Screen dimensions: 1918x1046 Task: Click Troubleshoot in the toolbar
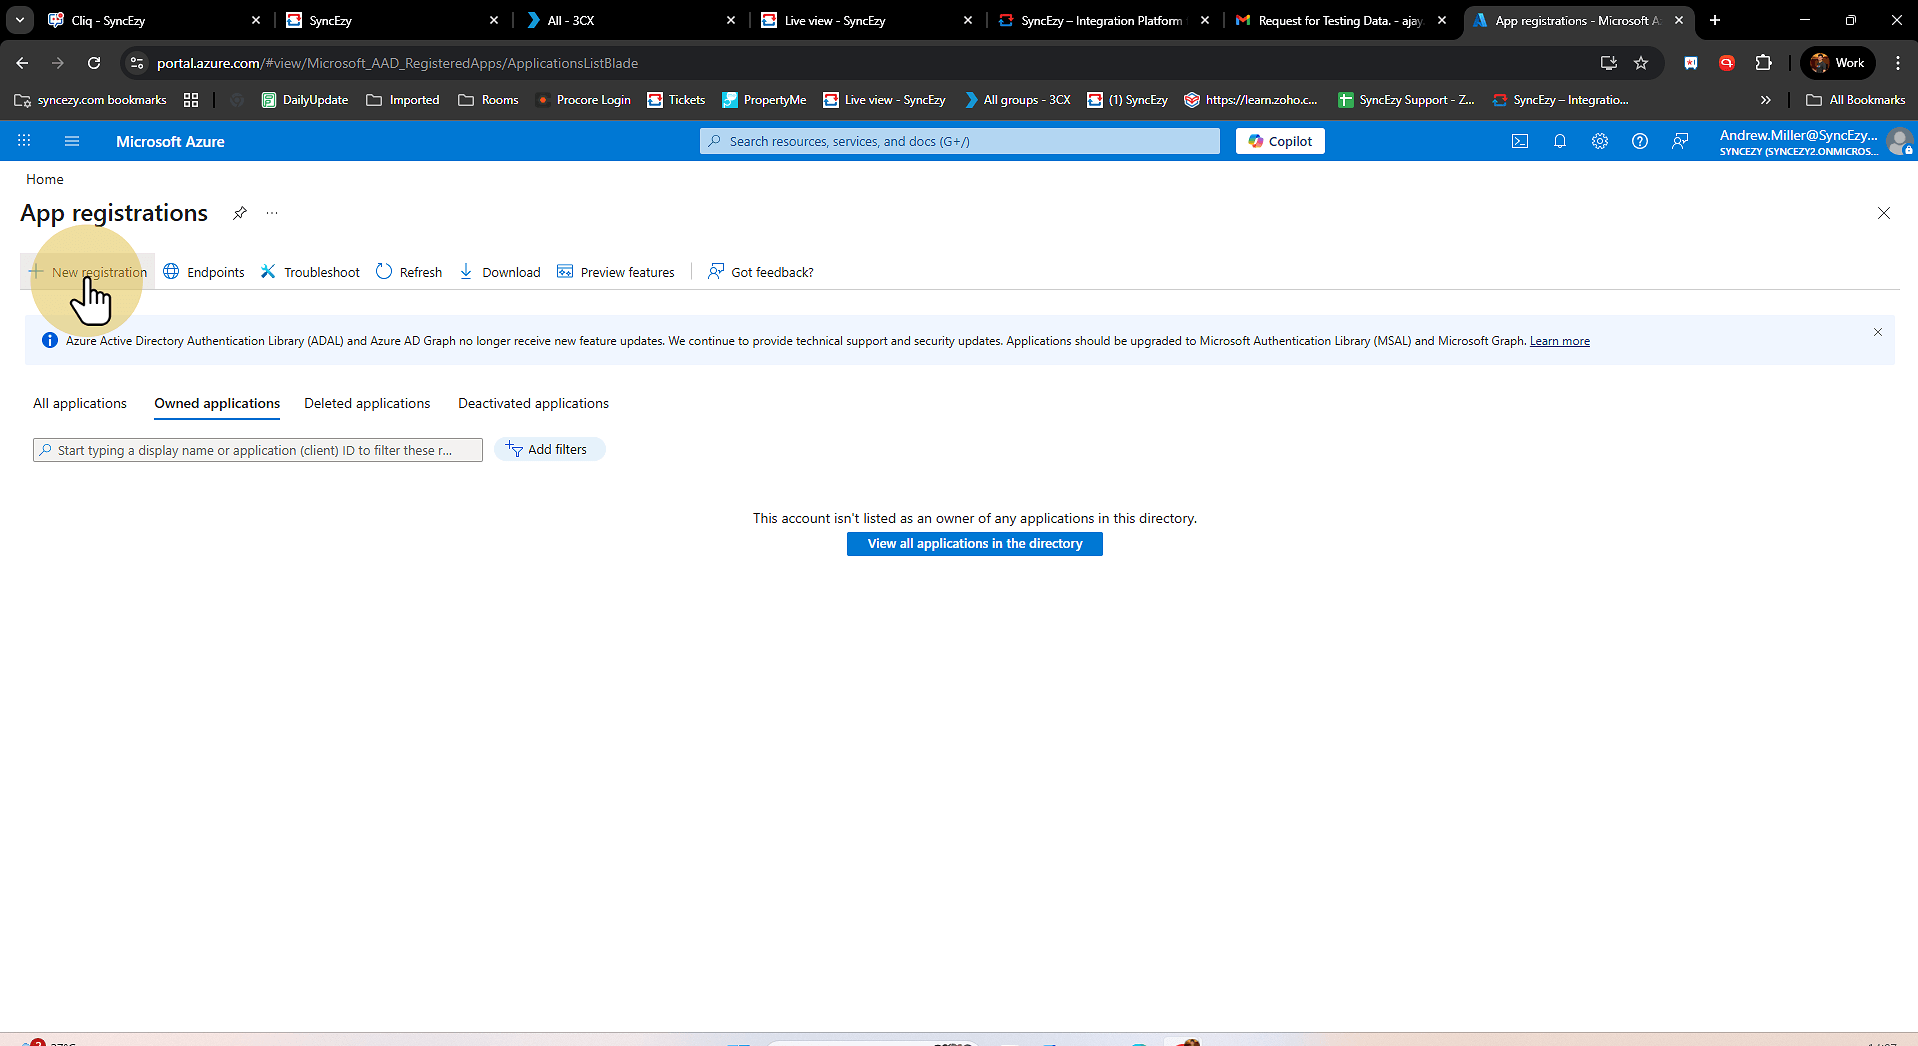click(310, 272)
